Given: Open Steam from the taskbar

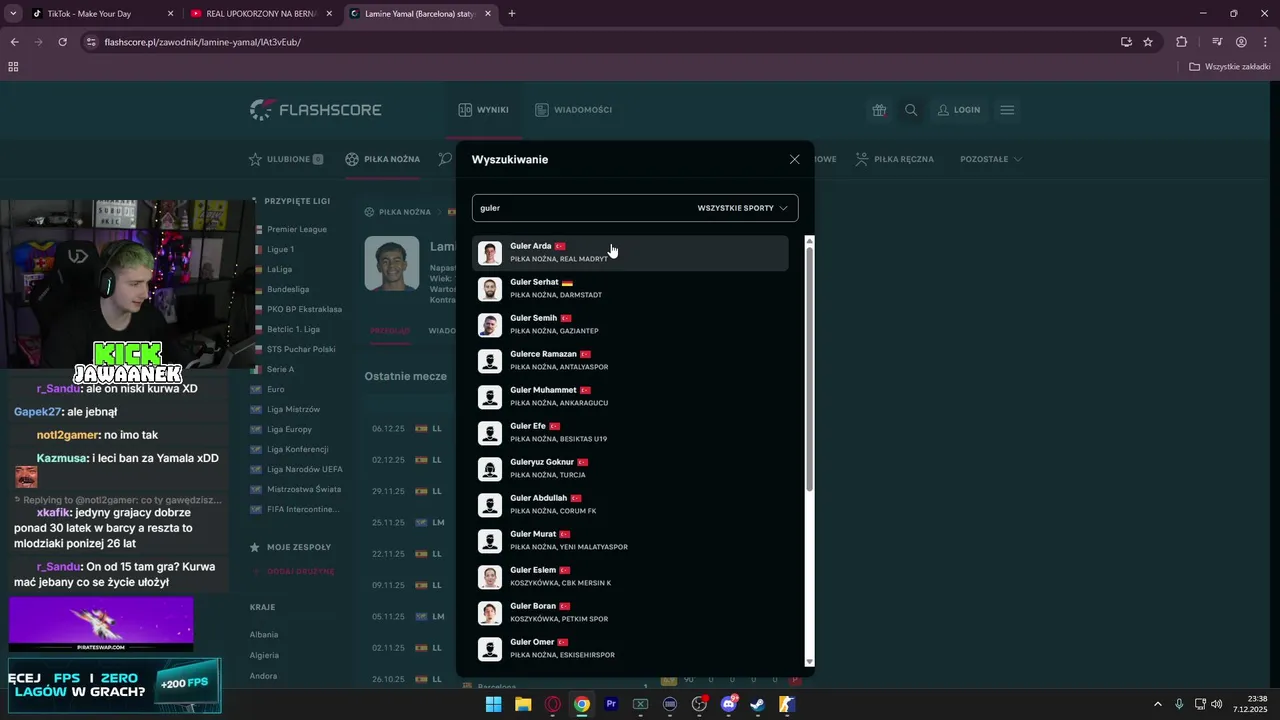Looking at the screenshot, I should point(758,704).
